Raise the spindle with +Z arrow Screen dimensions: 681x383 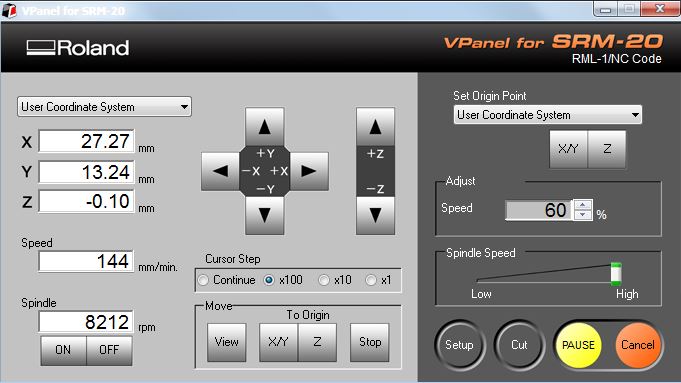coord(375,127)
